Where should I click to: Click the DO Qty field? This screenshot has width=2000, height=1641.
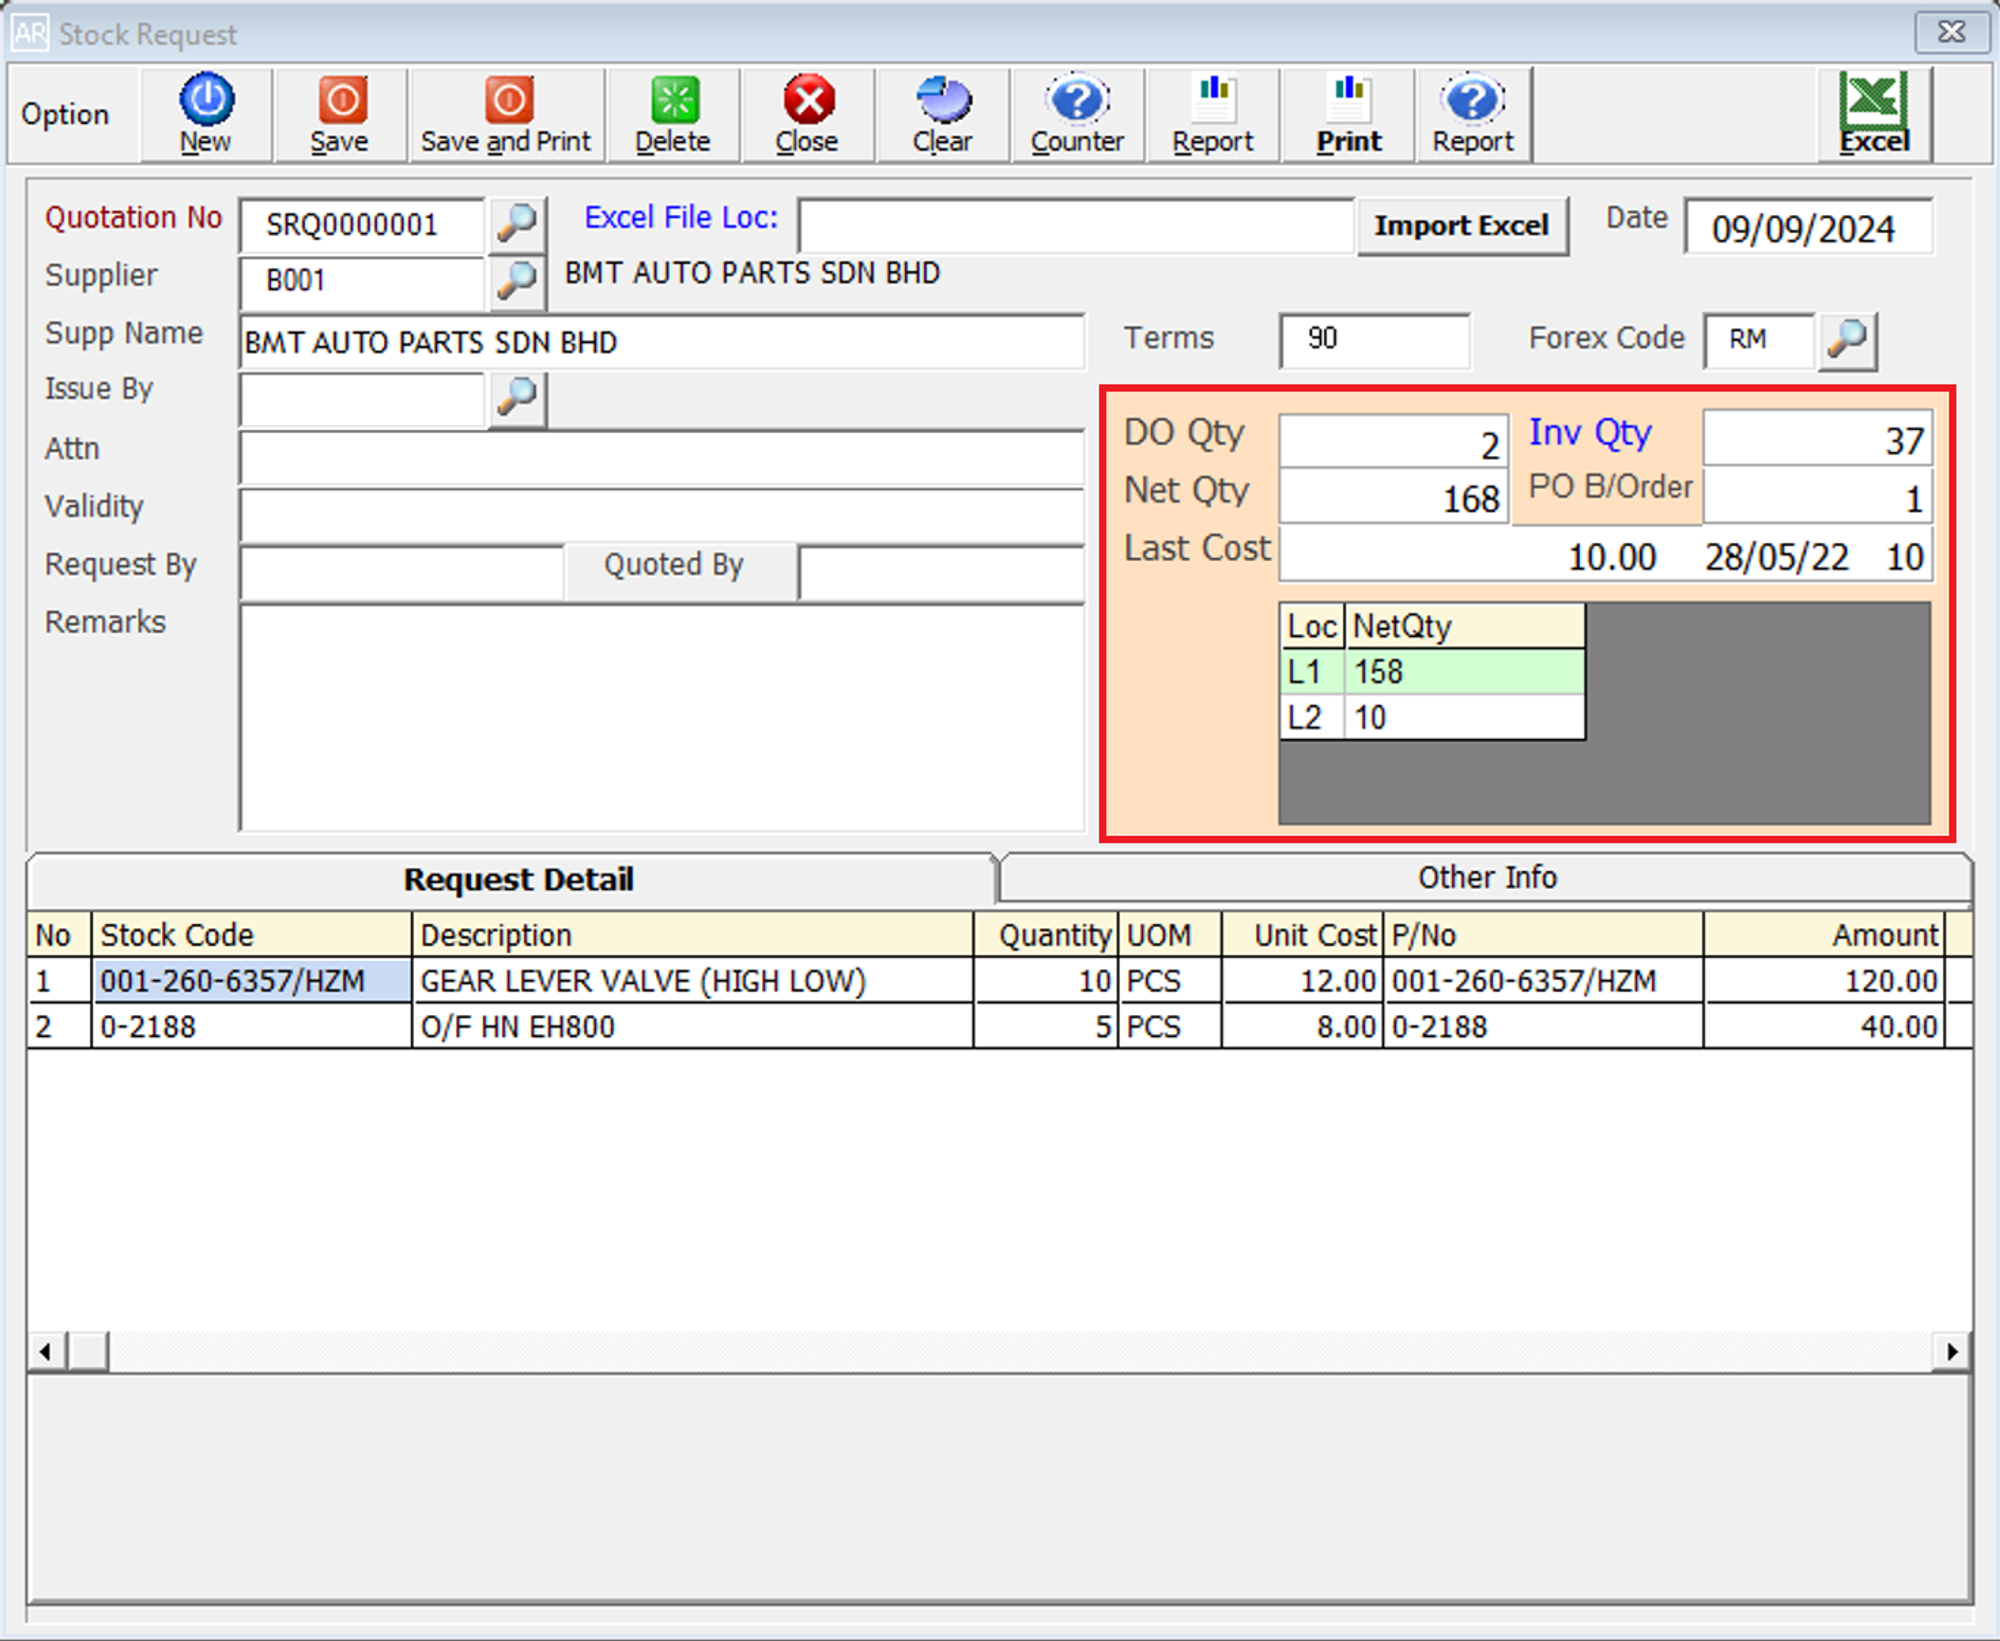1393,441
